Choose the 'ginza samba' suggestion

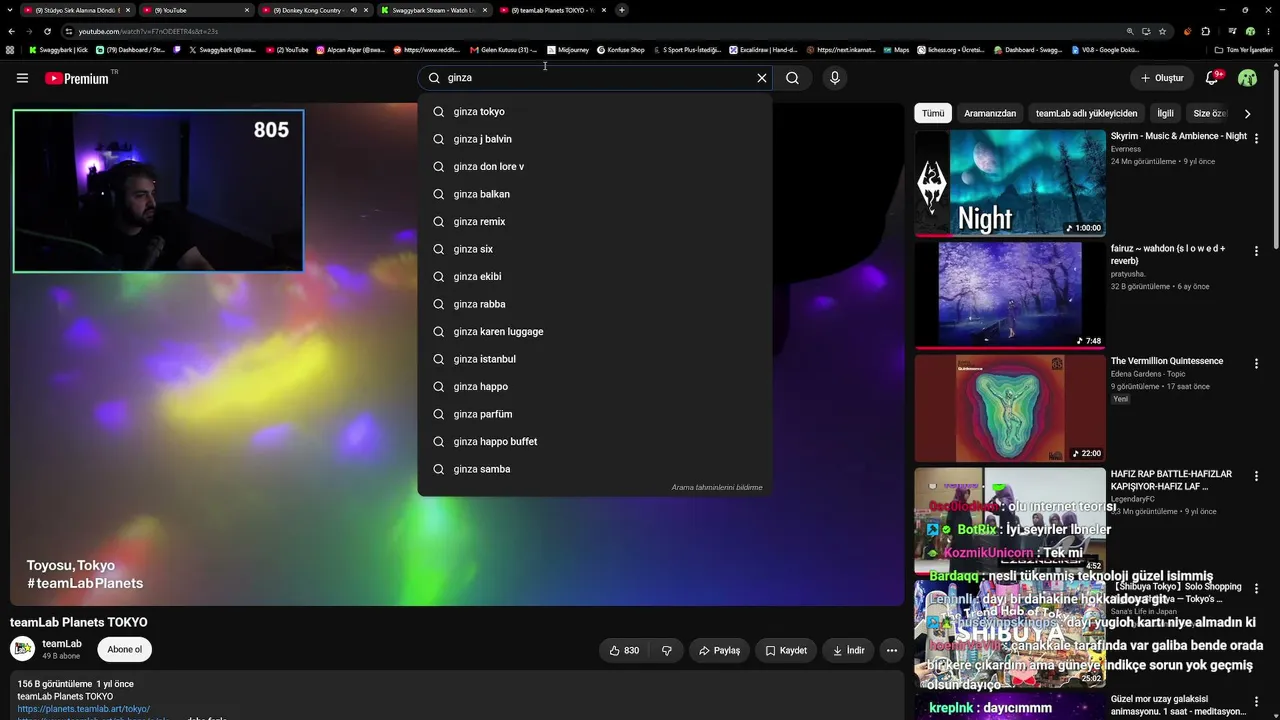pyautogui.click(x=595, y=469)
